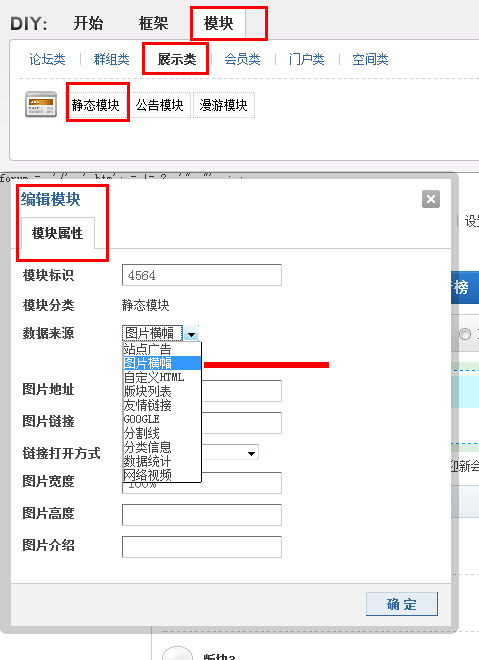Select 自定义HTML in the list
The width and height of the screenshot is (479, 660).
162,377
